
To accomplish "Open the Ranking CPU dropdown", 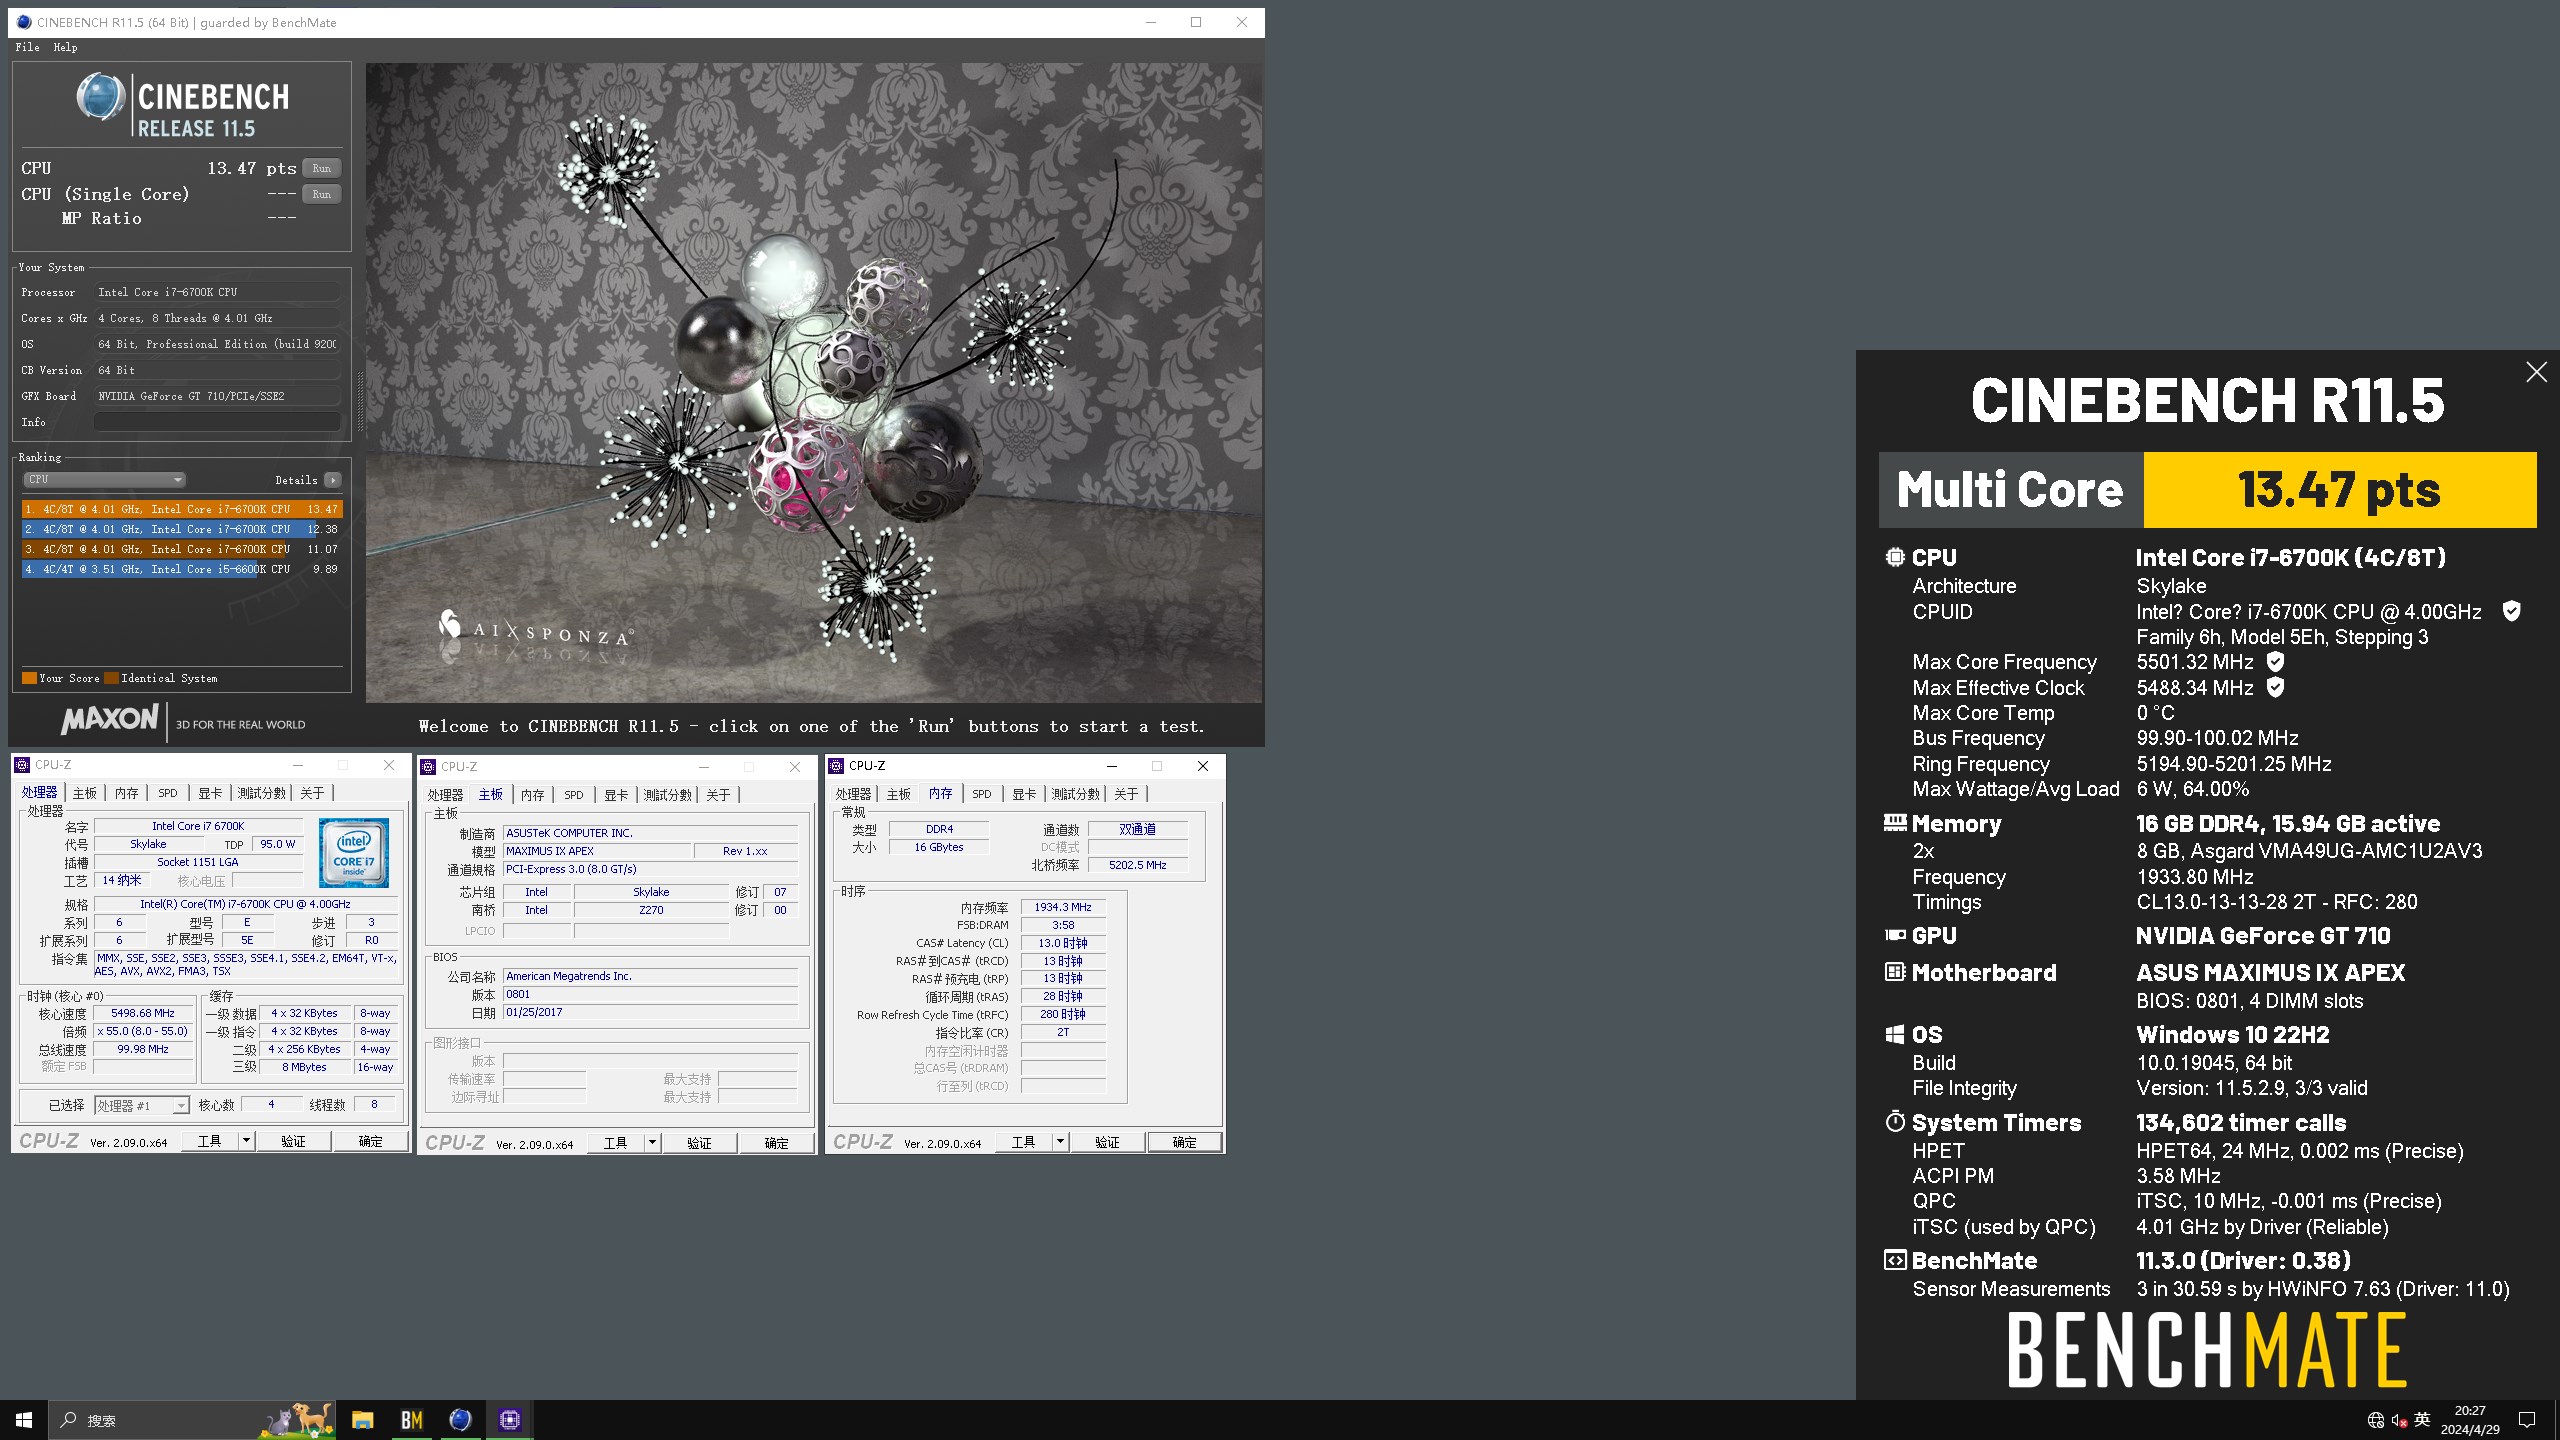I will pyautogui.click(x=104, y=480).
